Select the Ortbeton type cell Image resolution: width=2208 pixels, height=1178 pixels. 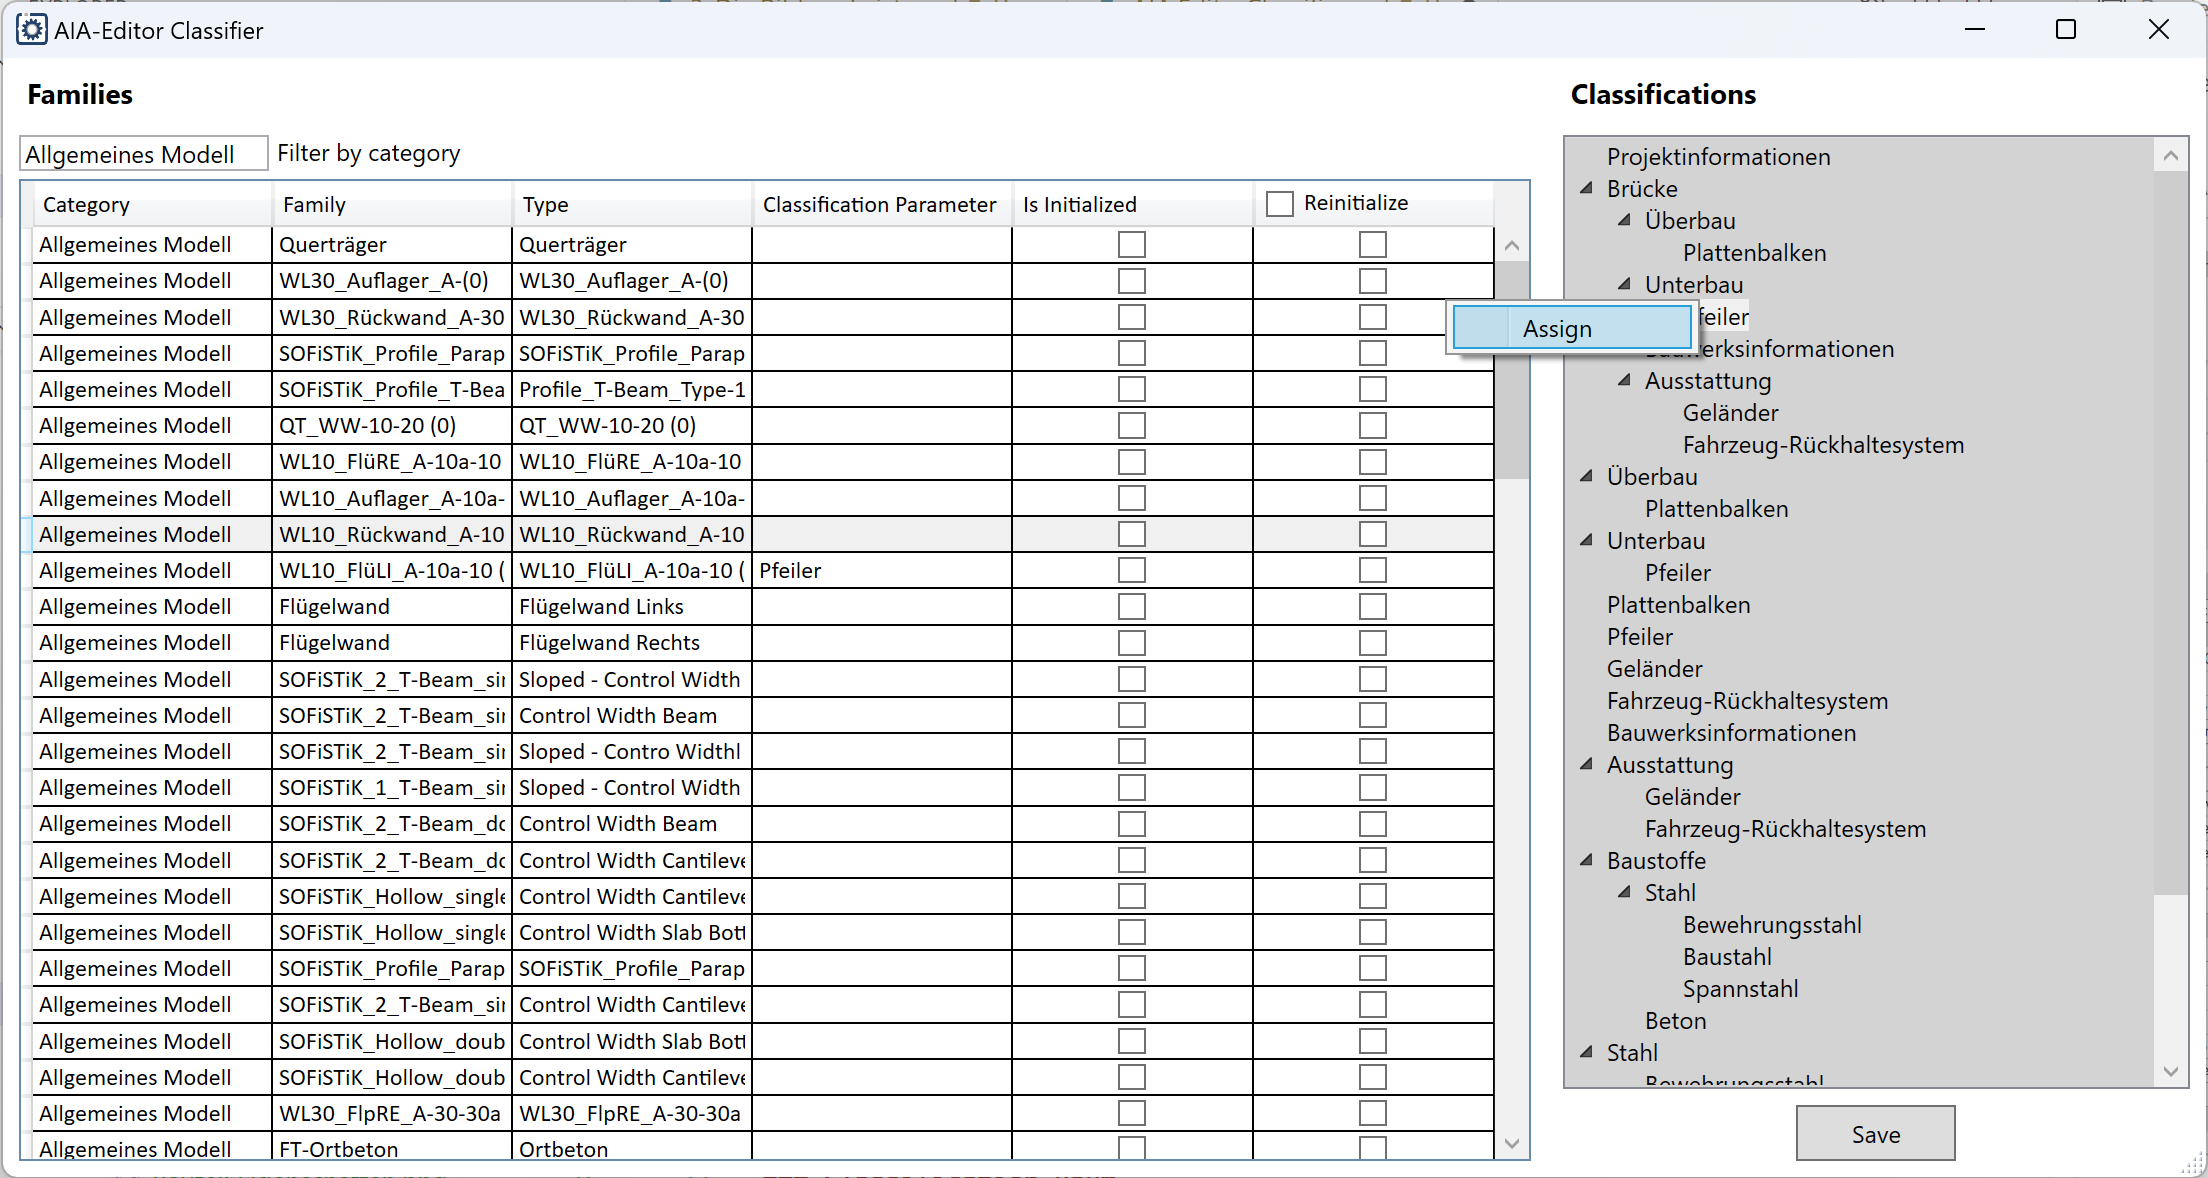click(632, 1148)
